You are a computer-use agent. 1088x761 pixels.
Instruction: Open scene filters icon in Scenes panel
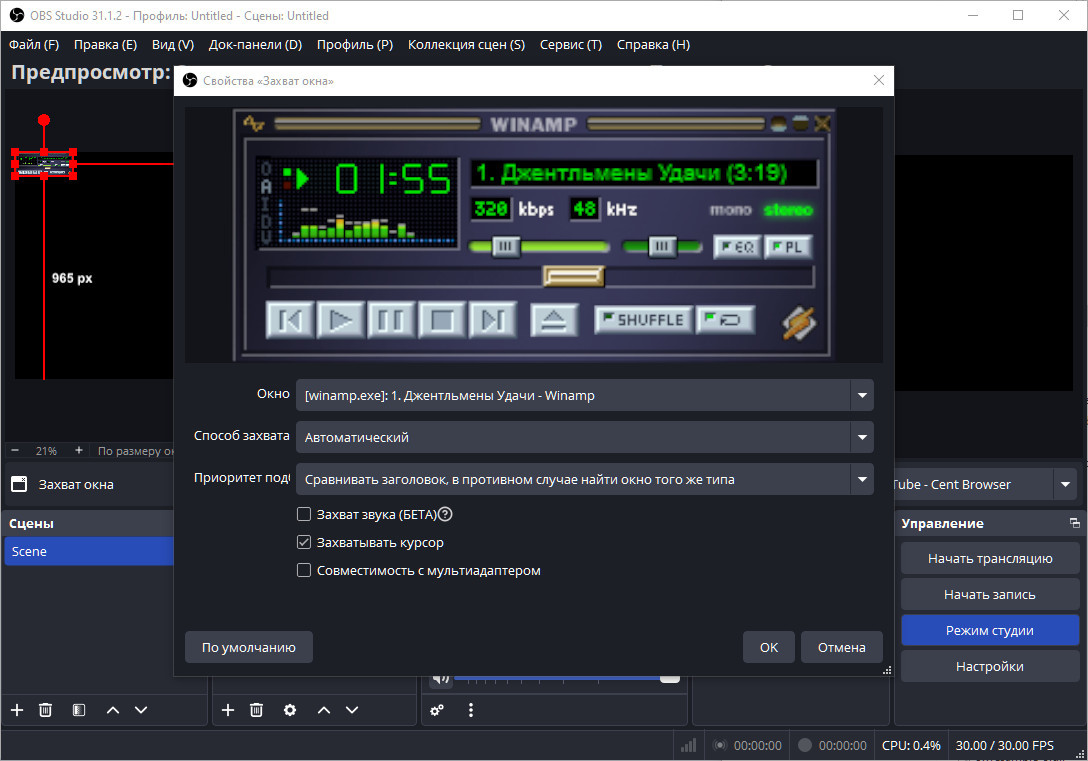[x=79, y=710]
